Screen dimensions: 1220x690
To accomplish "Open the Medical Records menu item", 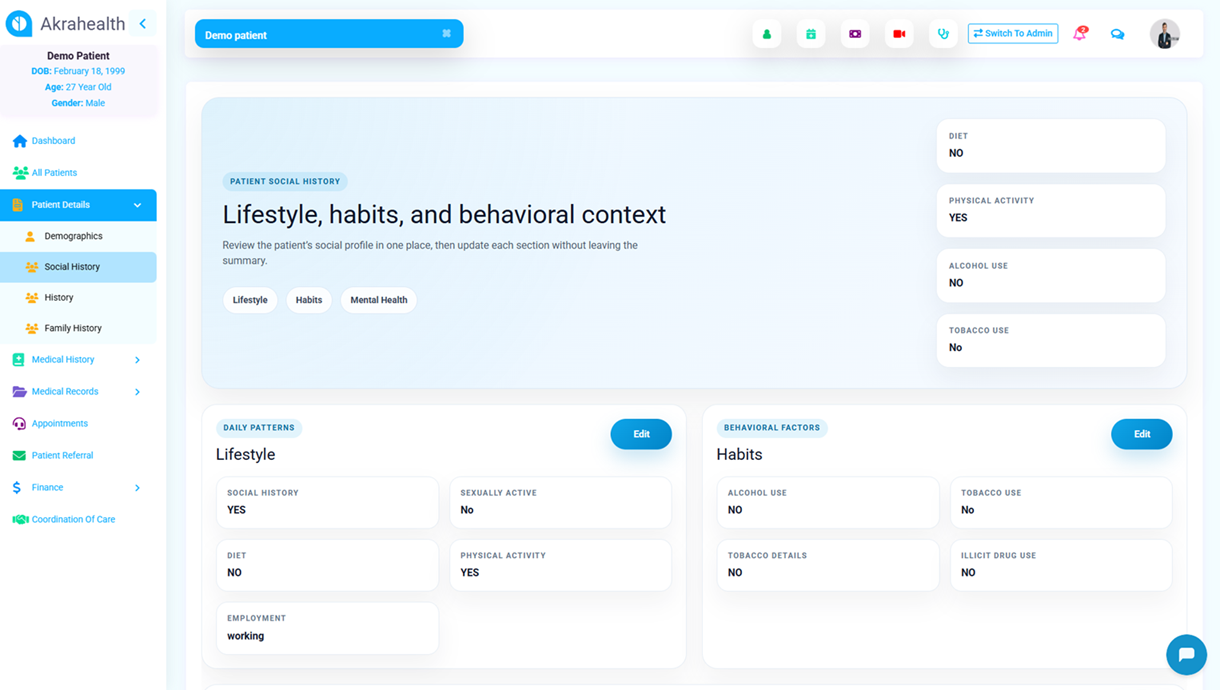I will coord(65,392).
